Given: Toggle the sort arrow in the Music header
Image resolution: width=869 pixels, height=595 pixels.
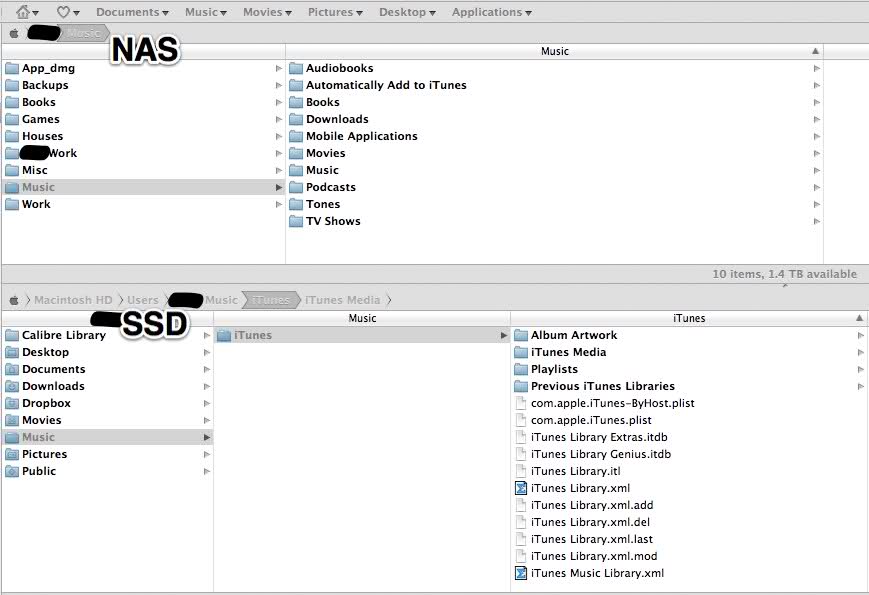Looking at the screenshot, I should tap(815, 51).
